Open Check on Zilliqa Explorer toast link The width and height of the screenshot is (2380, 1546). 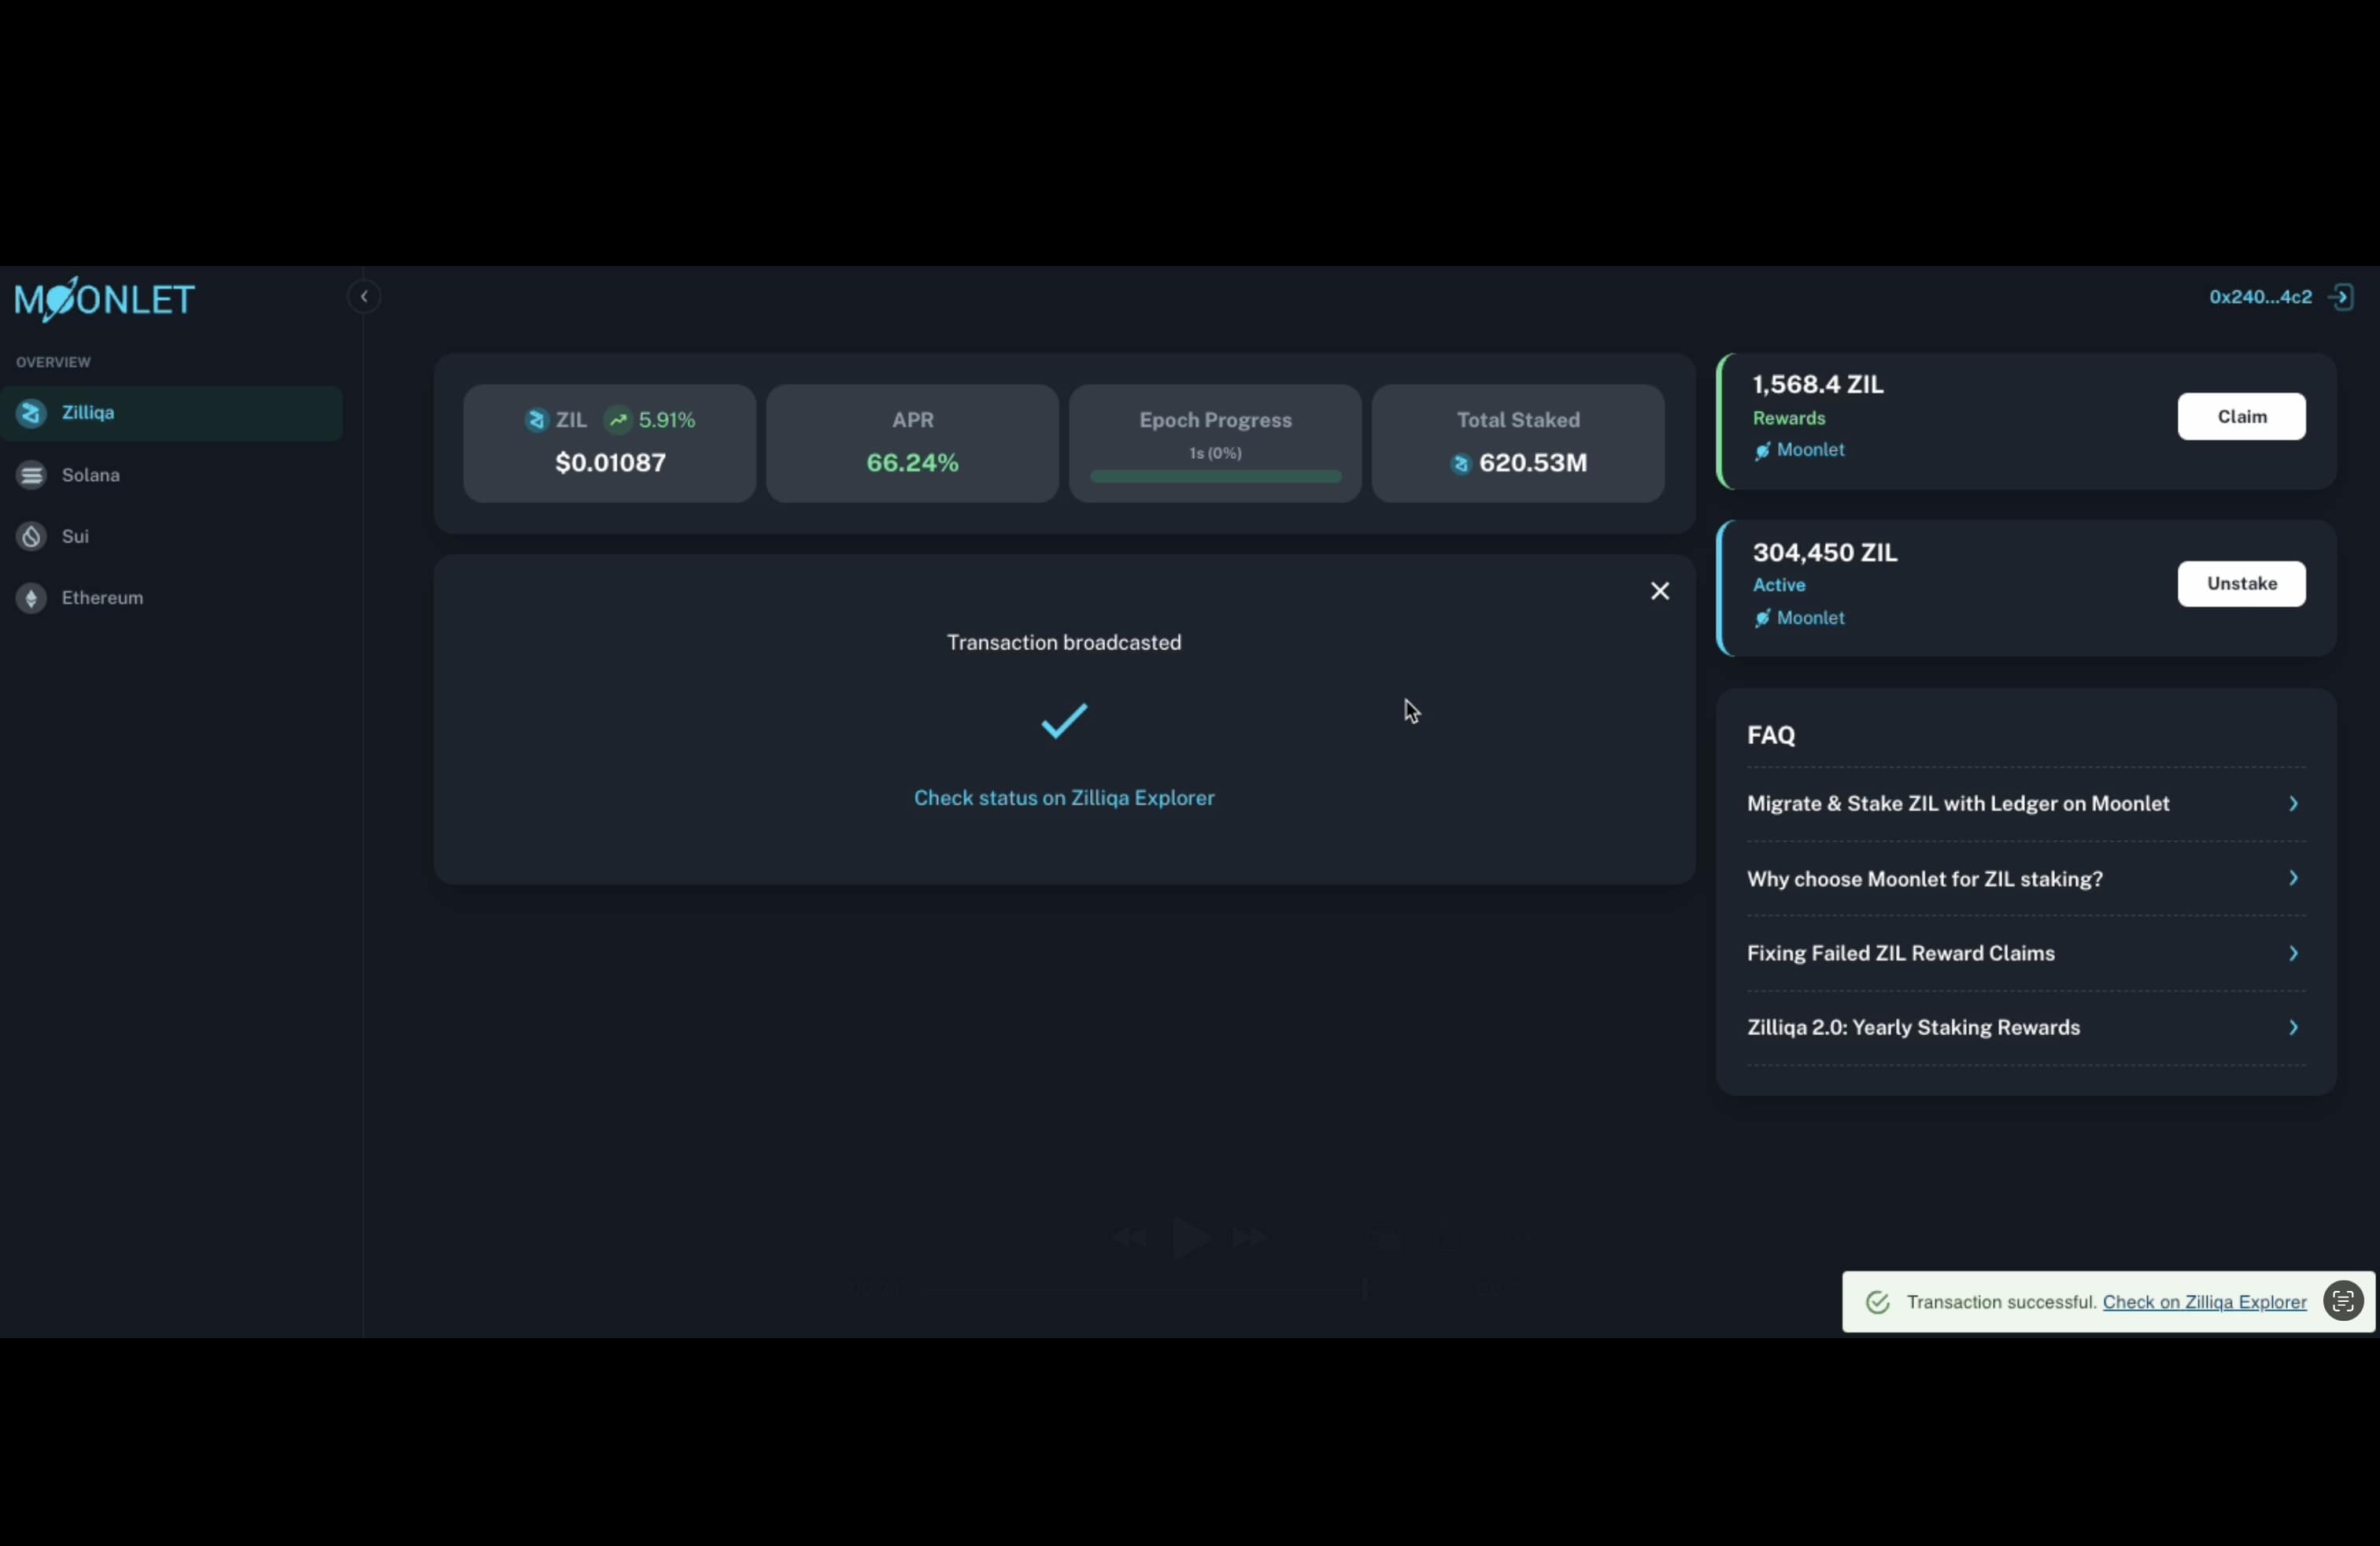(x=2204, y=1302)
